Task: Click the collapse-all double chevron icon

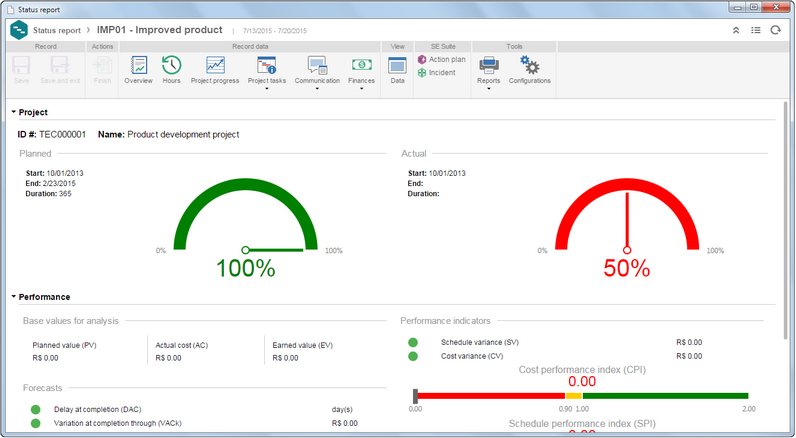Action: (x=736, y=30)
